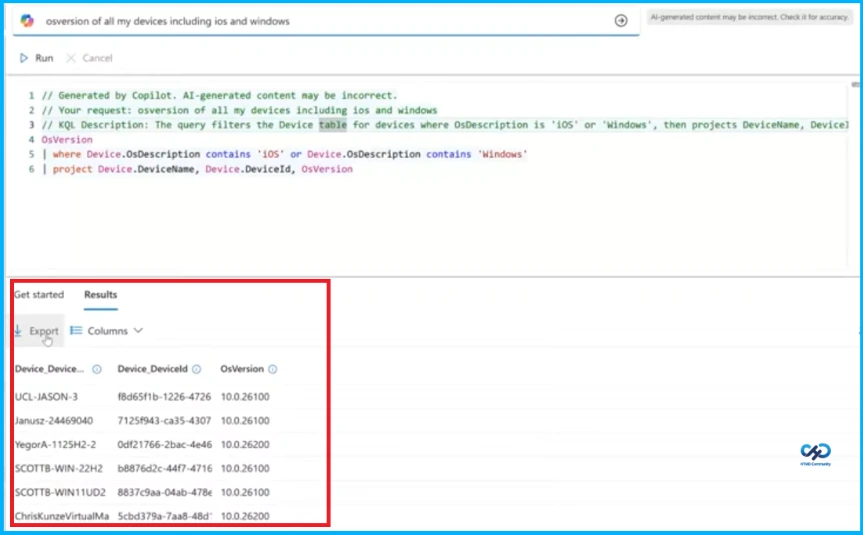Click device ID f8d65f1b-1226-4726
Image resolution: width=863 pixels, height=535 pixels.
click(x=164, y=396)
